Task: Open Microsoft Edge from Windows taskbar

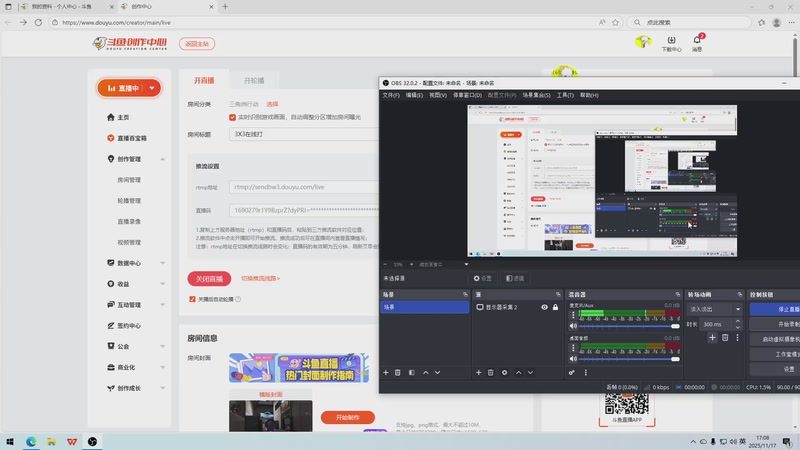Action: [x=31, y=441]
